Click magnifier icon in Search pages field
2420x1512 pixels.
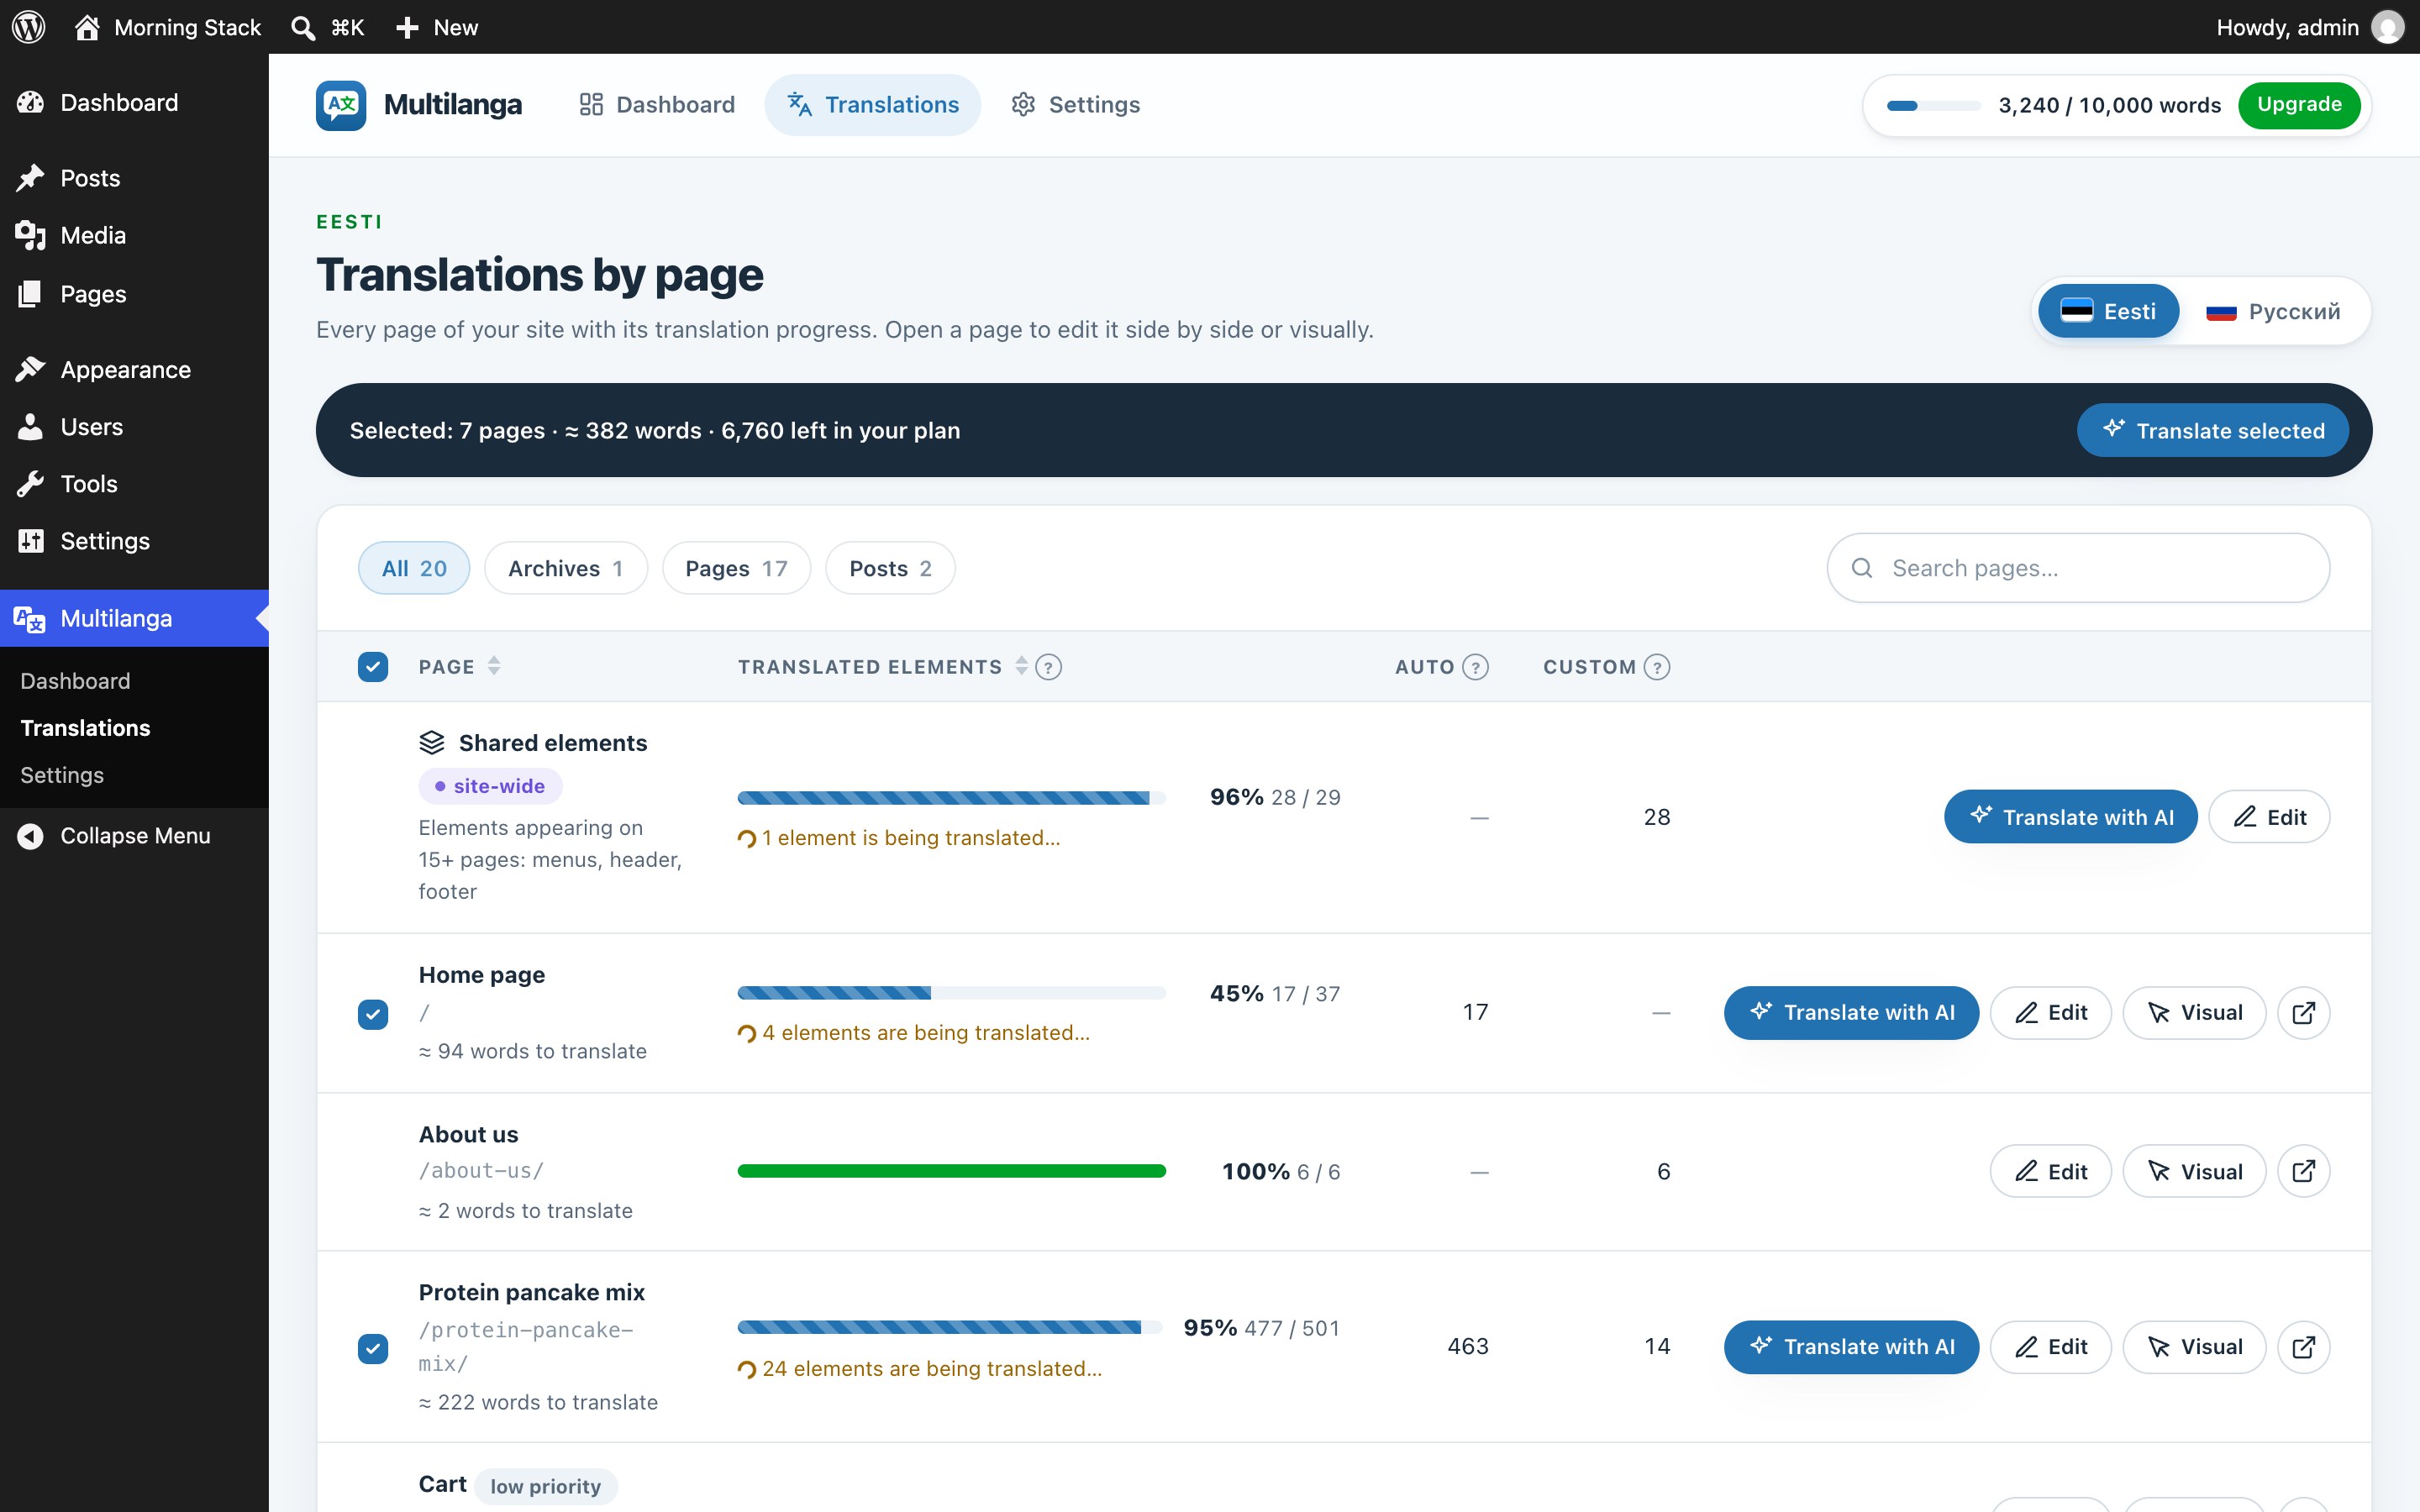1862,568
